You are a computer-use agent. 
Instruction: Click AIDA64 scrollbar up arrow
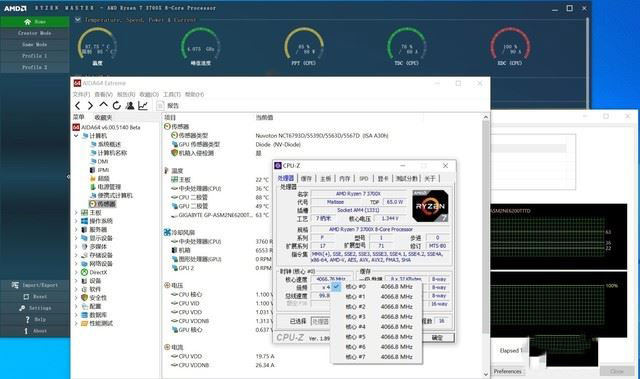(x=485, y=117)
